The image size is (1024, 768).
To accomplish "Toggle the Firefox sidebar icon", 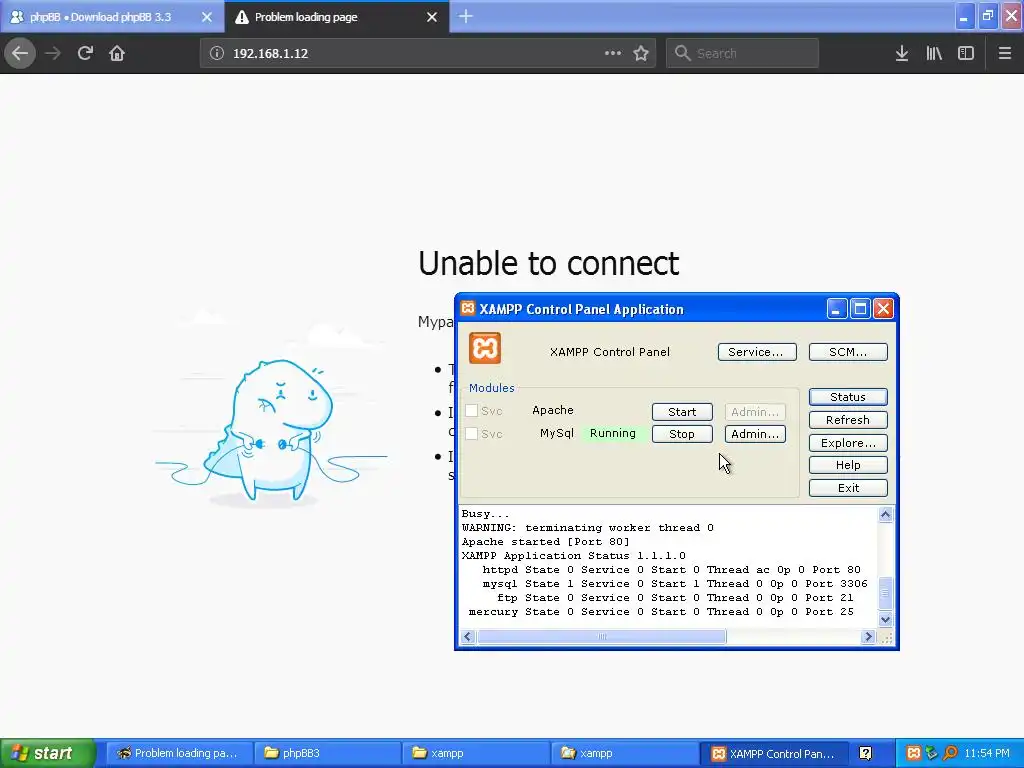I will [966, 54].
